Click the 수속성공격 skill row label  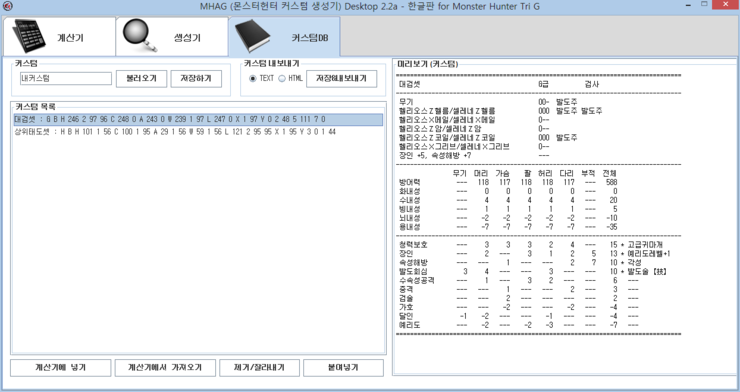(417, 280)
